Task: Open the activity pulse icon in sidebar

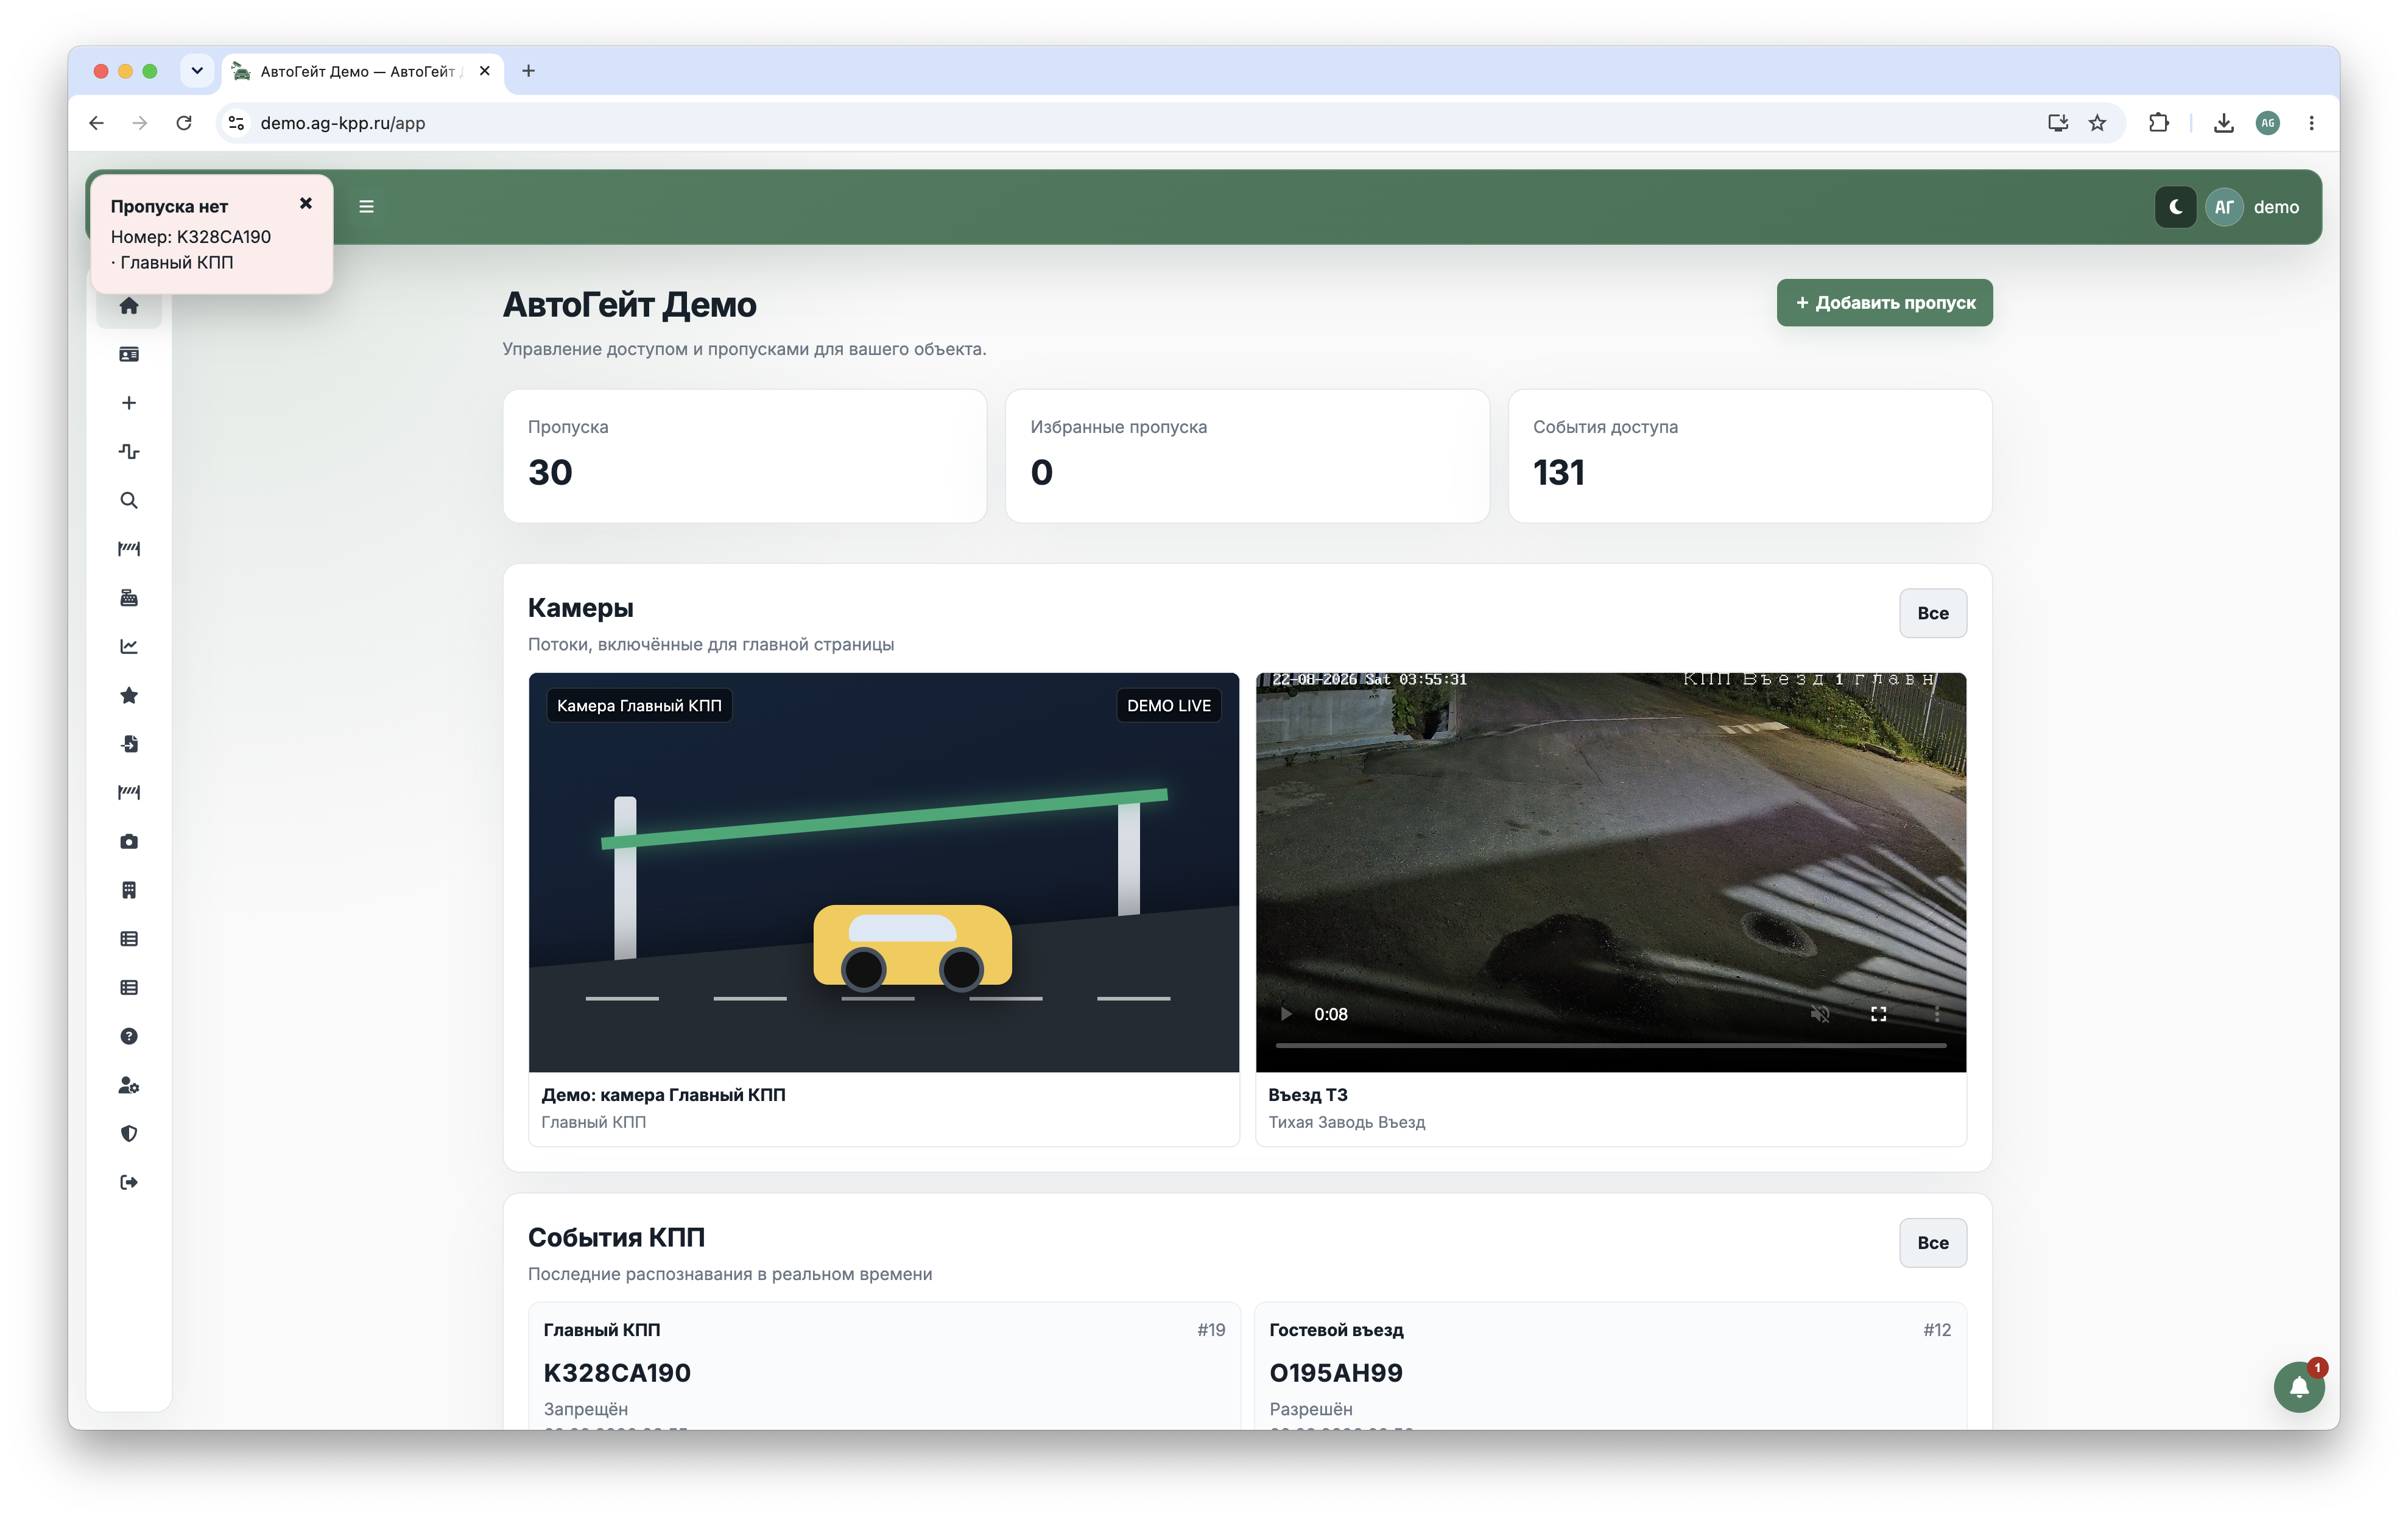Action: pos(129,451)
